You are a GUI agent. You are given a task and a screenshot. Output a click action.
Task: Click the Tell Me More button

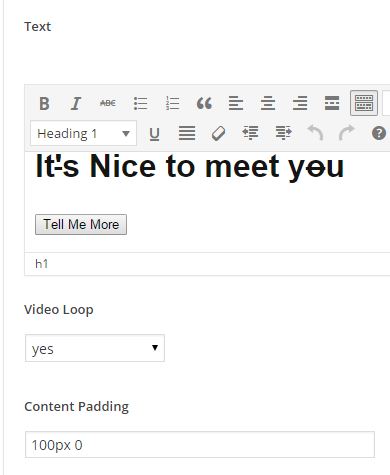pos(81,224)
